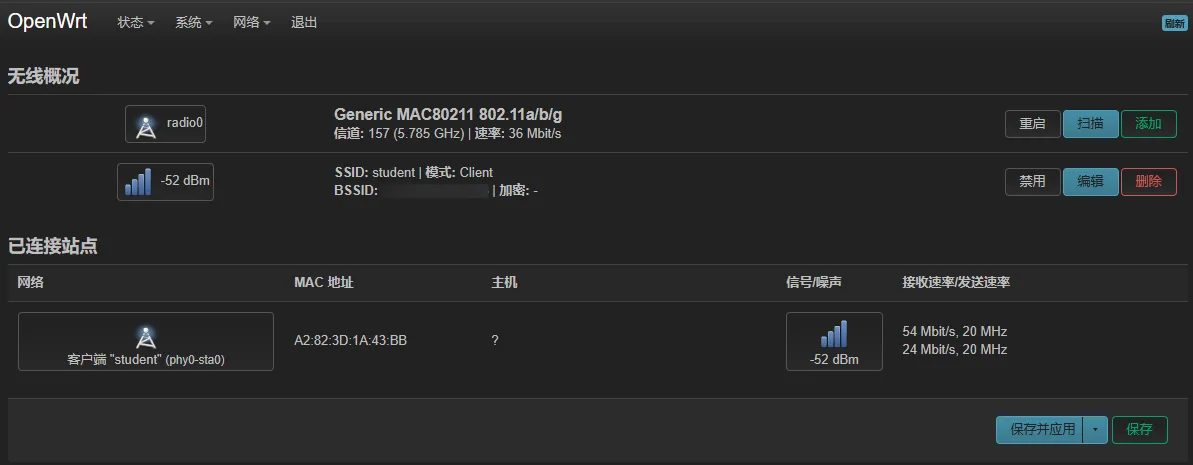The image size is (1193, 465).
Task: Add a wireless network via 添加
Action: (1149, 124)
